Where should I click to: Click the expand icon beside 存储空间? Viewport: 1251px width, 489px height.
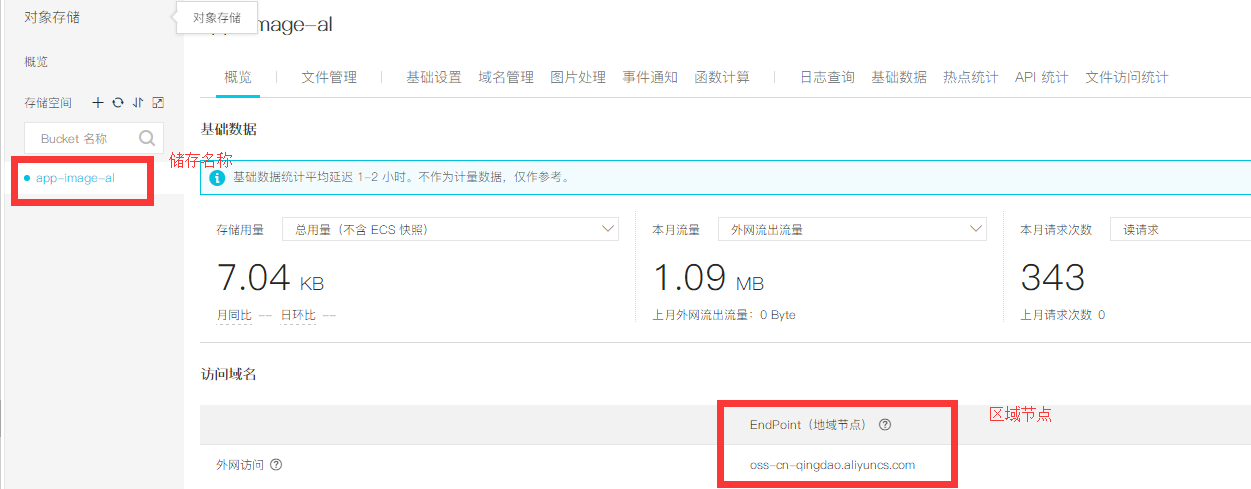pyautogui.click(x=158, y=103)
